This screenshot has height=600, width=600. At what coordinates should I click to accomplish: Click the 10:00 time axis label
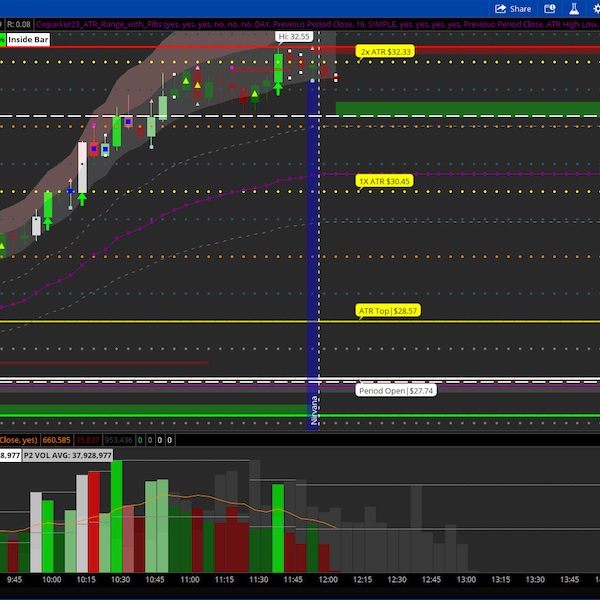51,579
